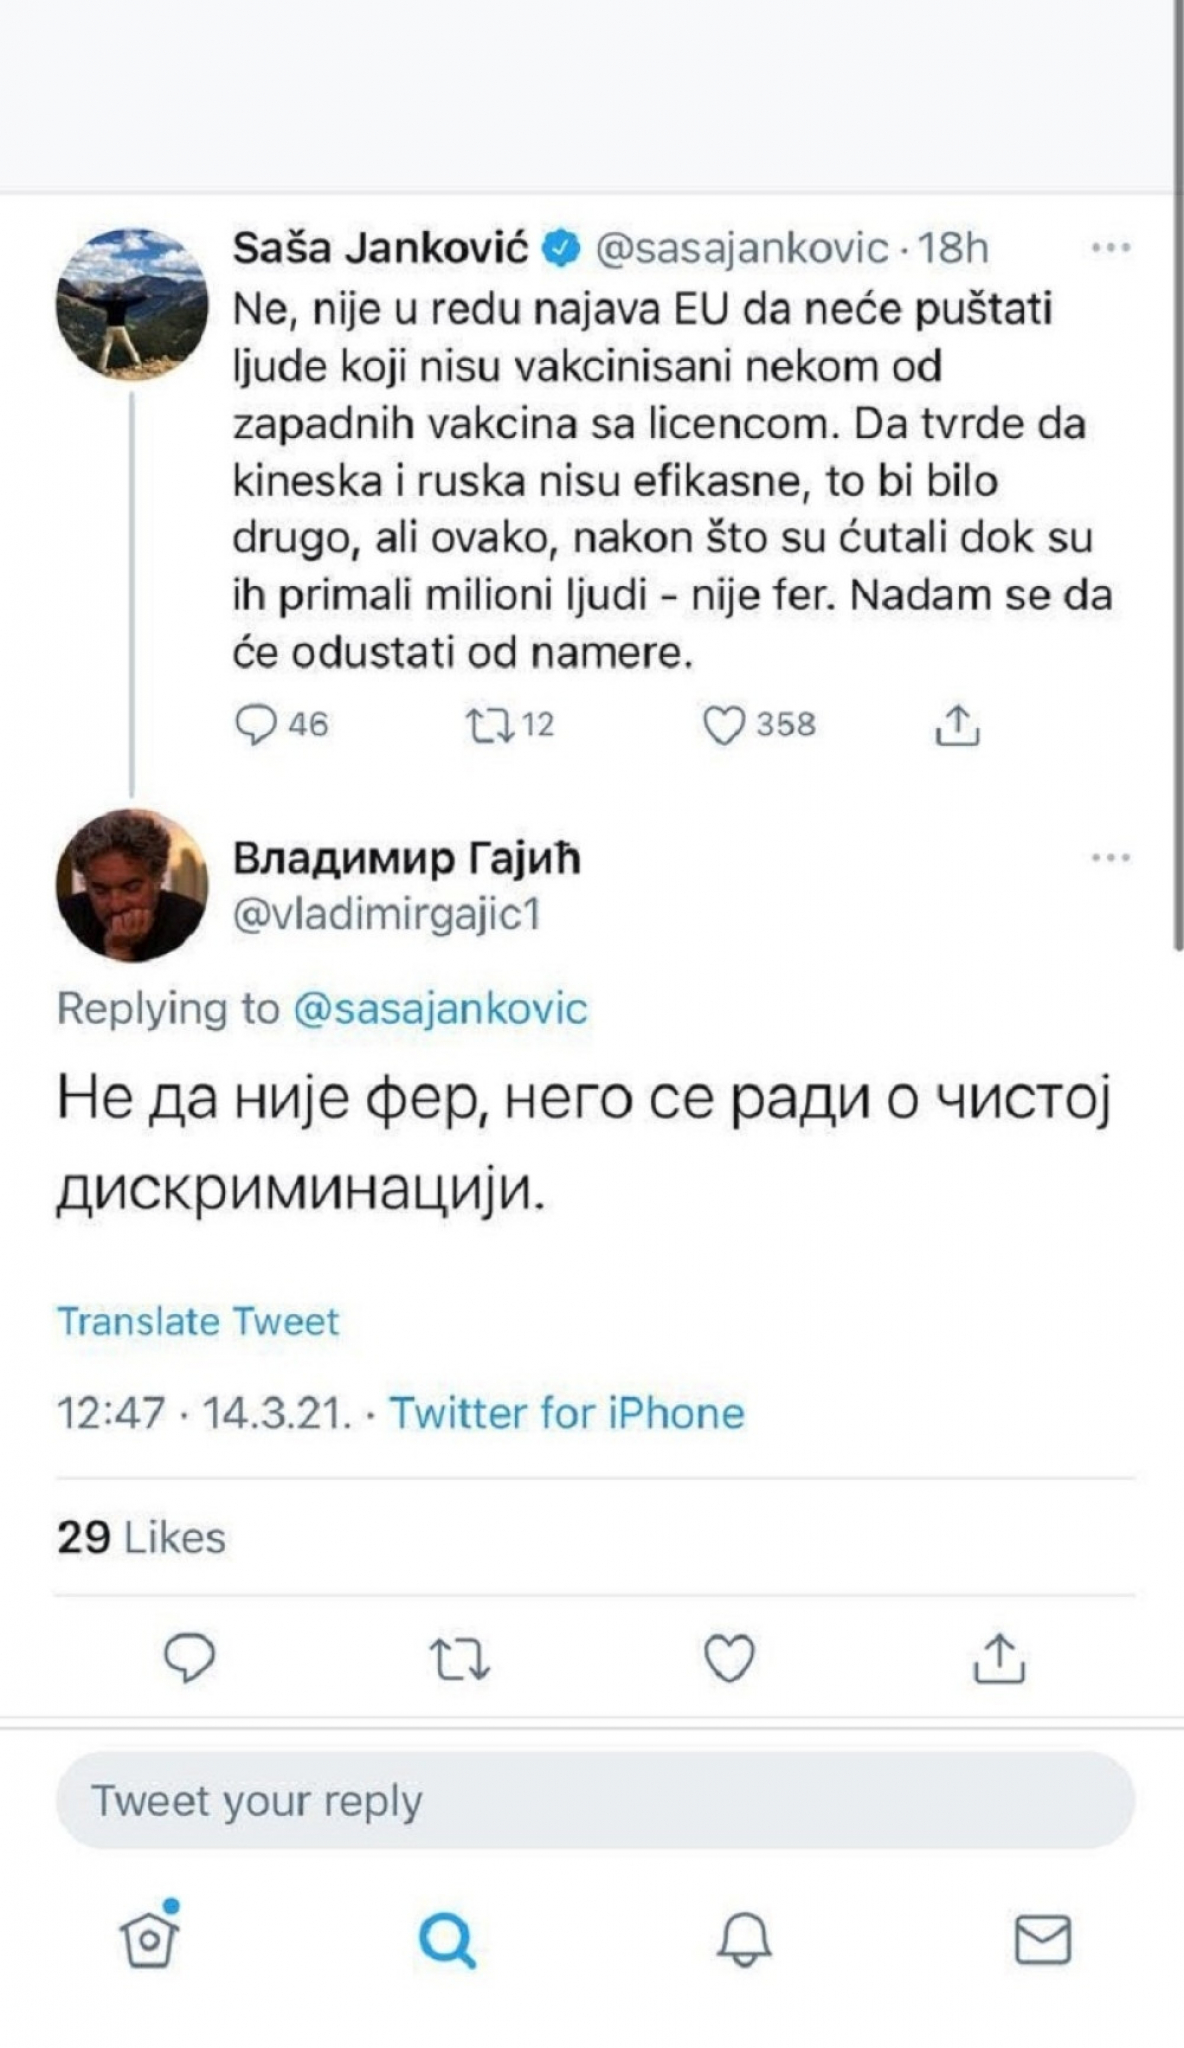Expand more options on Vladimir Gajić's reply
The width and height of the screenshot is (1184, 2048).
pyautogui.click(x=1110, y=857)
